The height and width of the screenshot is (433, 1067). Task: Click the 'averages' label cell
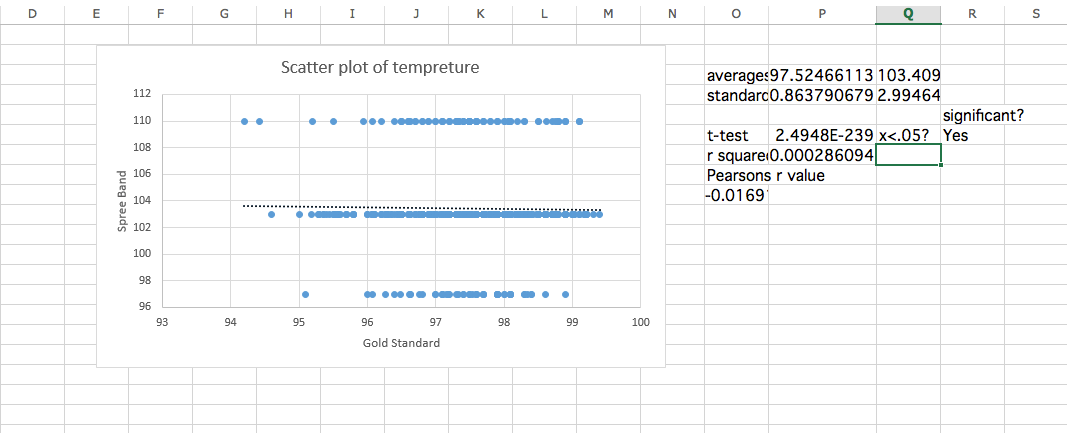pos(736,76)
